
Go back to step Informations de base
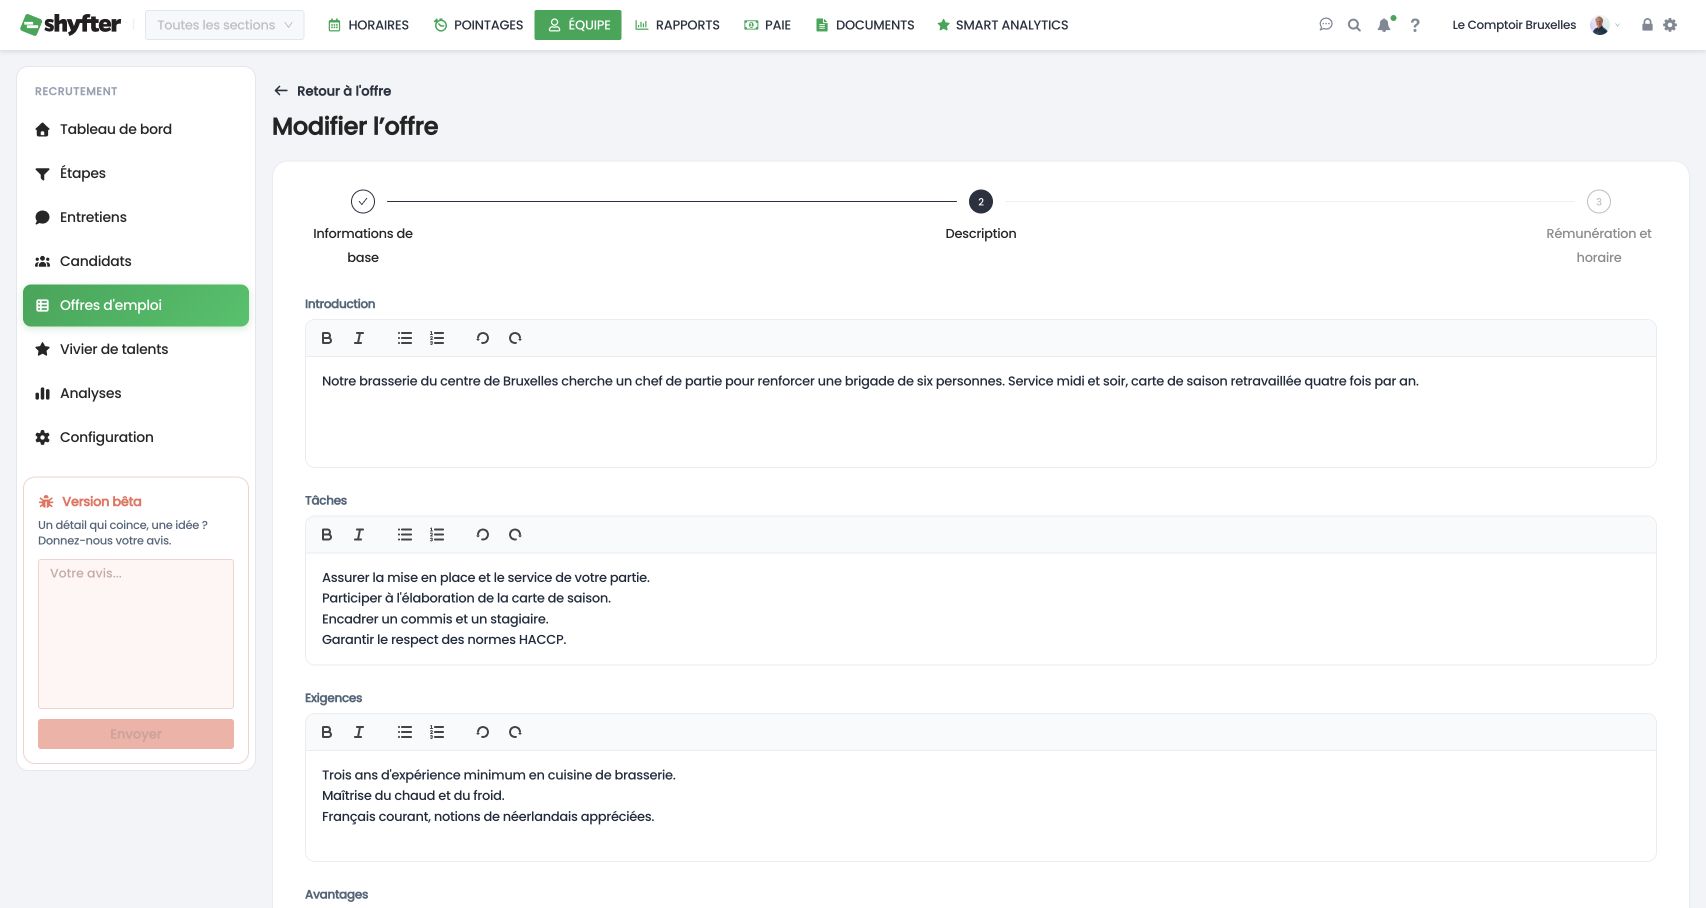point(363,202)
